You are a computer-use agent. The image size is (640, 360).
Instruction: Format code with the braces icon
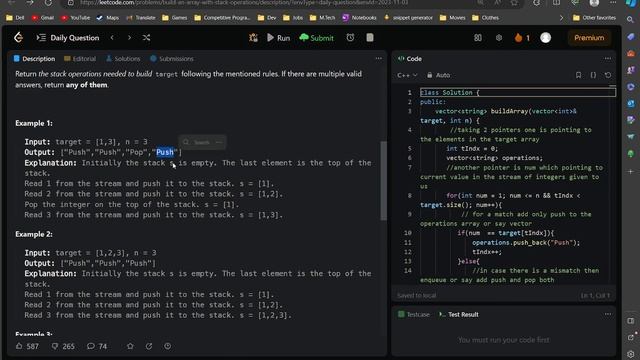click(x=593, y=75)
